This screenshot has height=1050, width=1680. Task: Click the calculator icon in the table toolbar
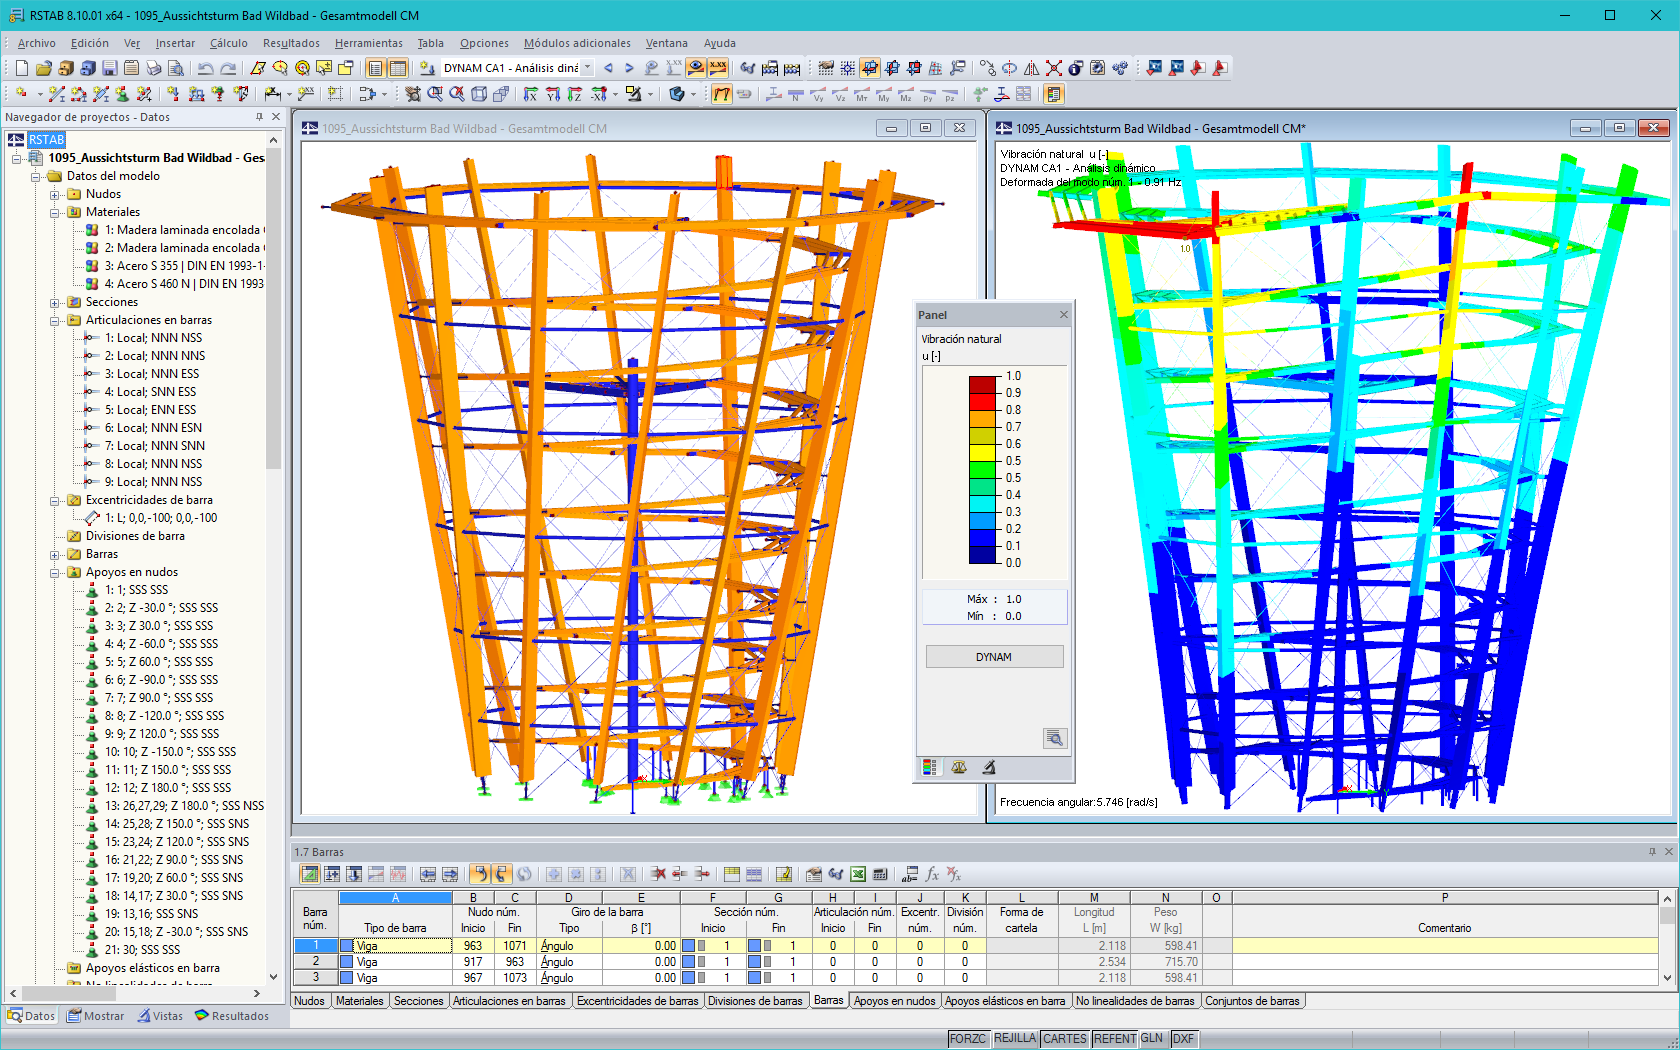[879, 874]
